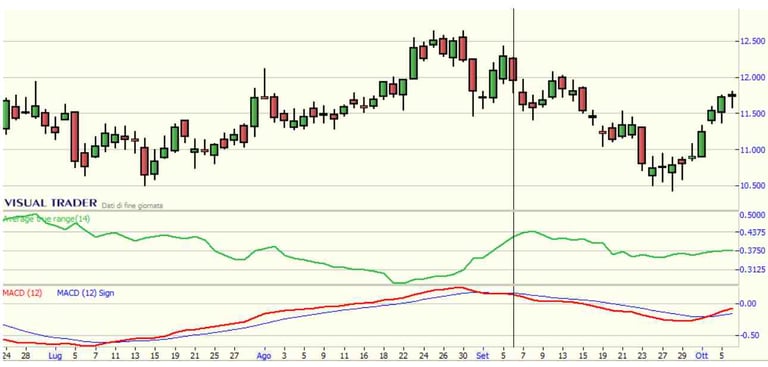Click the '25' date label on time axis
This screenshot has height=367, width=768.
point(214,356)
